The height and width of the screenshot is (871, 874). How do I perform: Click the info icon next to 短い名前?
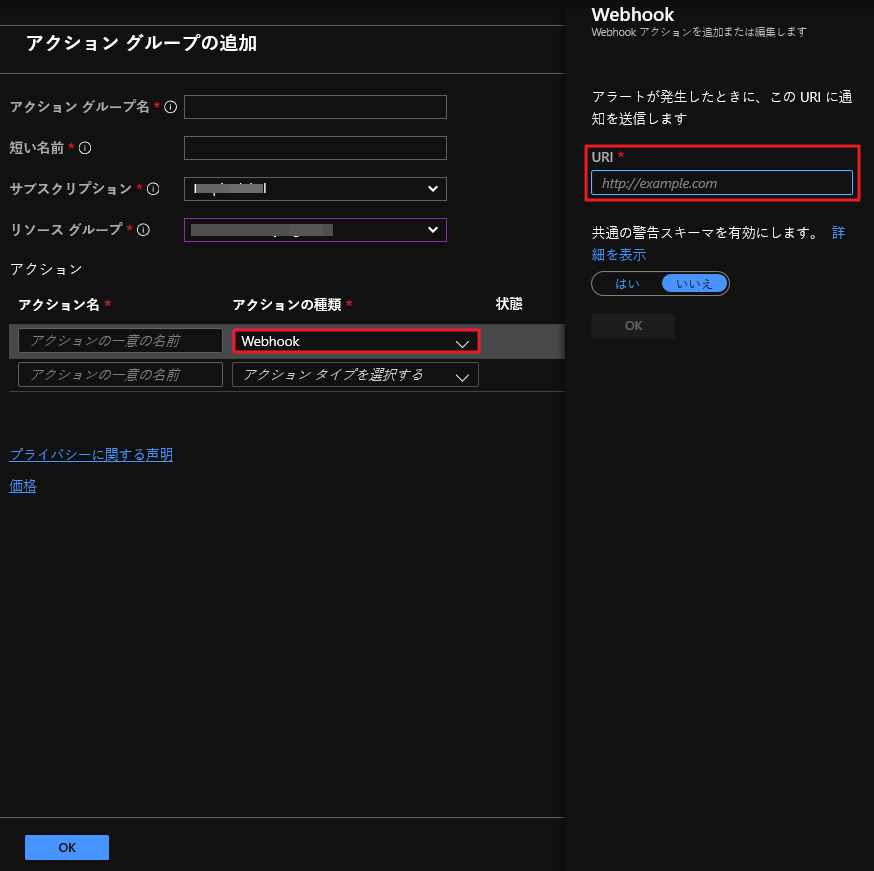click(85, 148)
